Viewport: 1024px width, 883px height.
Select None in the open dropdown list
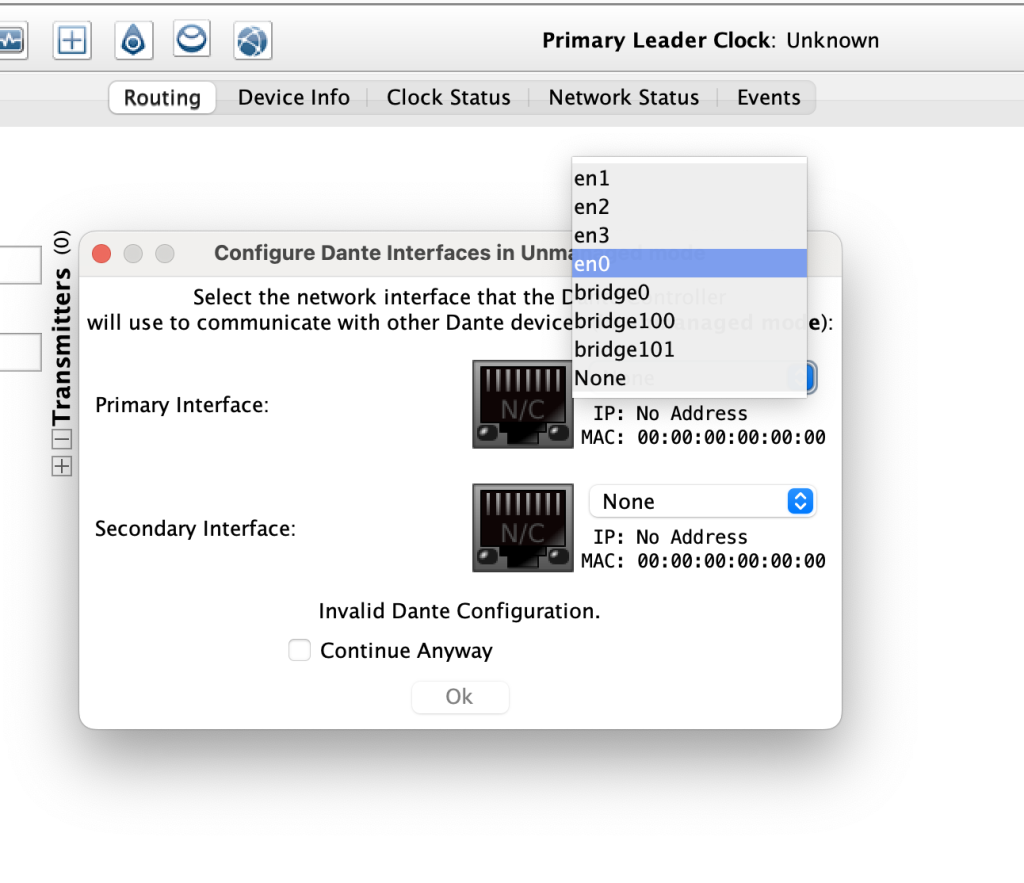click(689, 378)
